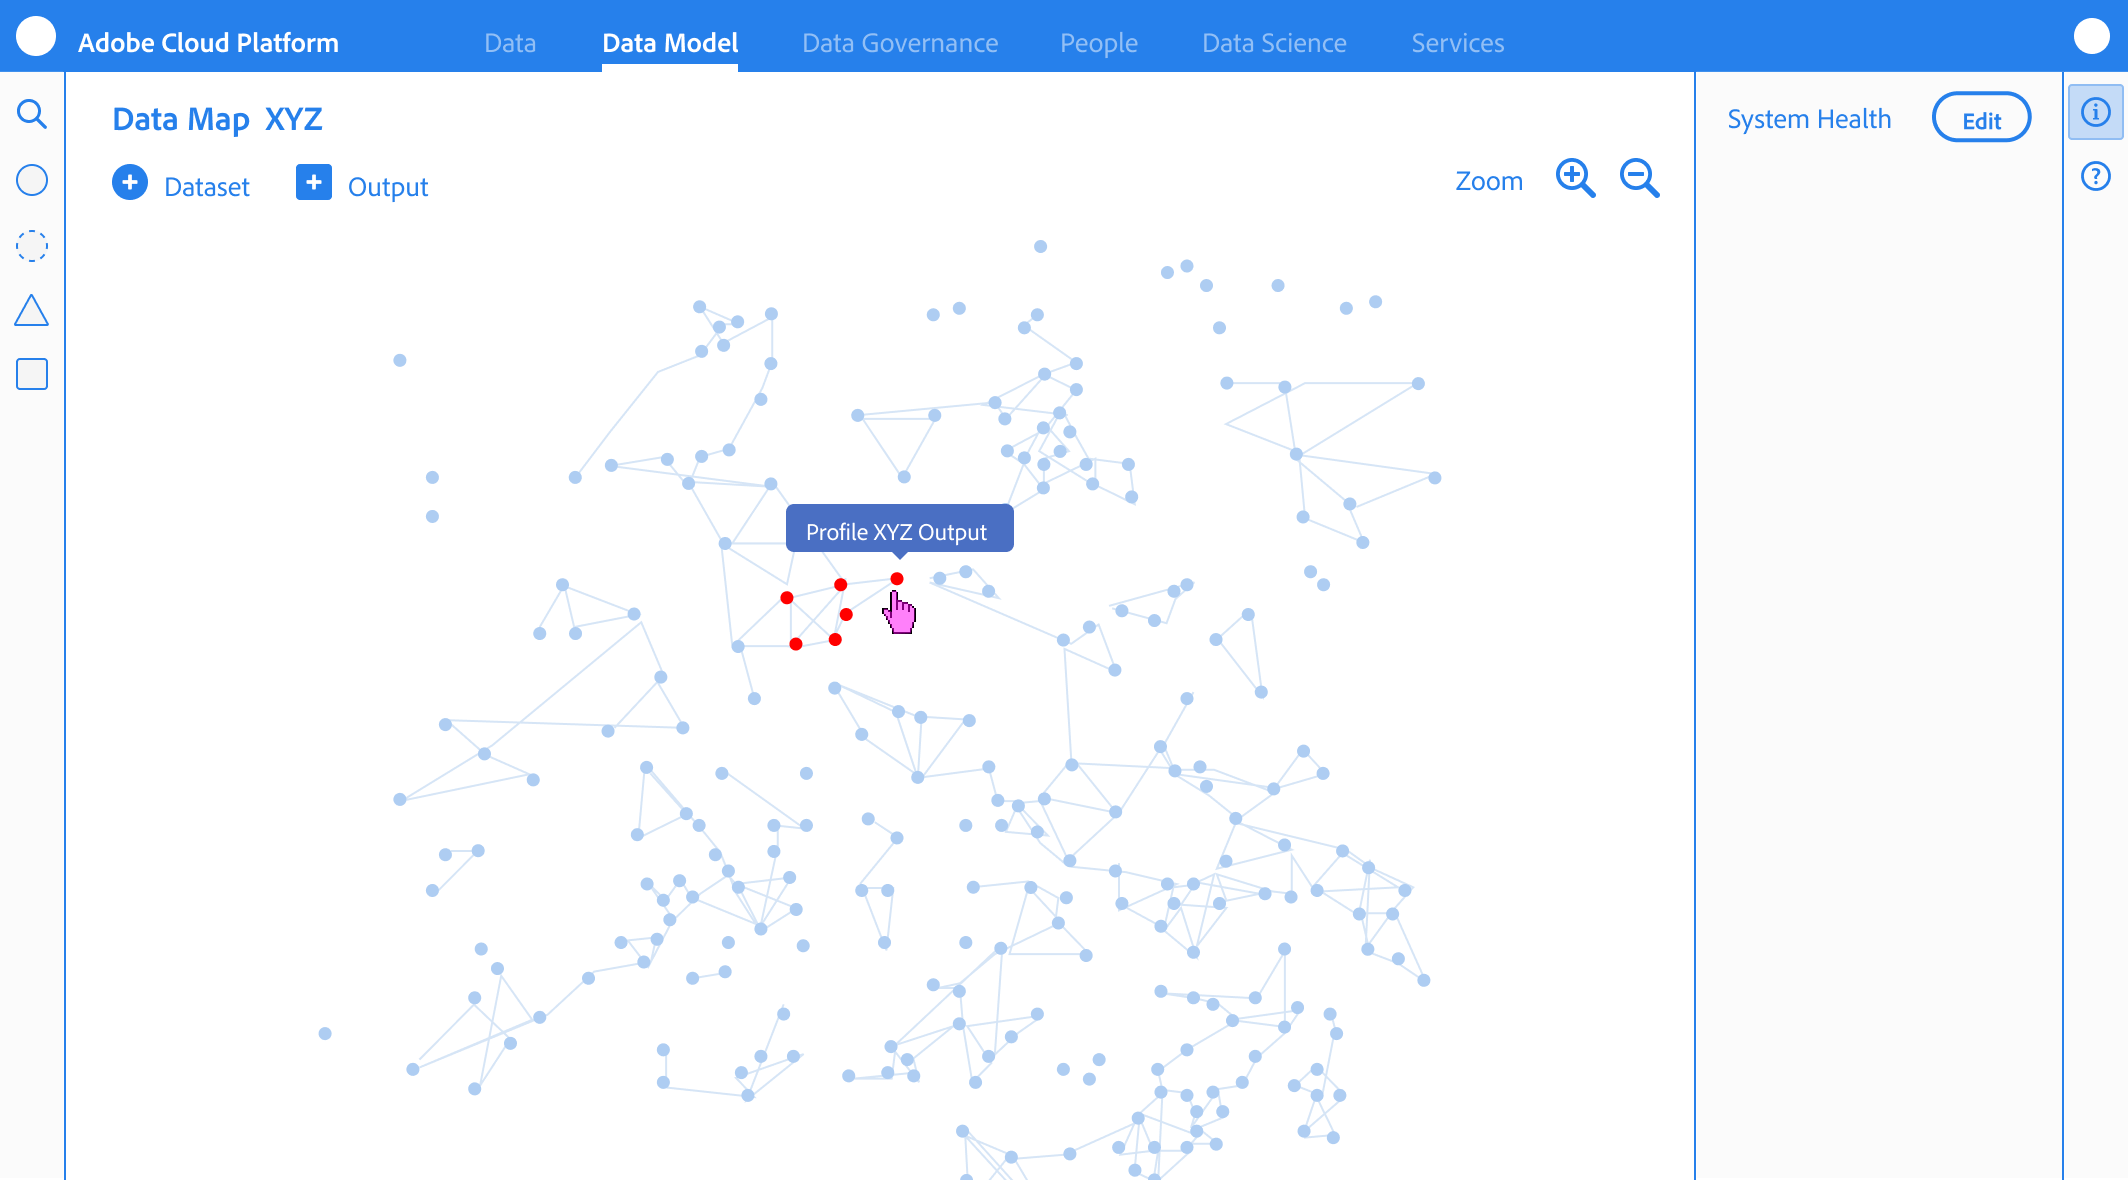Click the Edit button beside System Health
This screenshot has height=1180, width=2128.
(1981, 119)
